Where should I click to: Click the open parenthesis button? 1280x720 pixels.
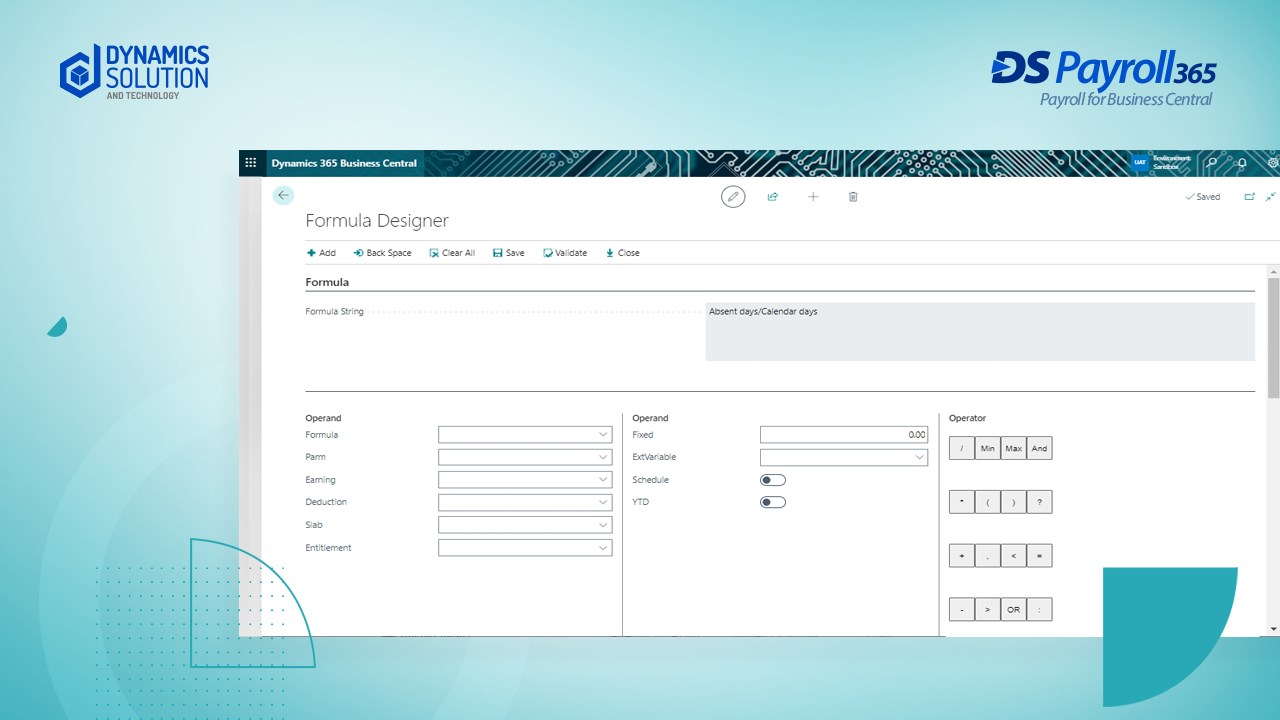(987, 502)
